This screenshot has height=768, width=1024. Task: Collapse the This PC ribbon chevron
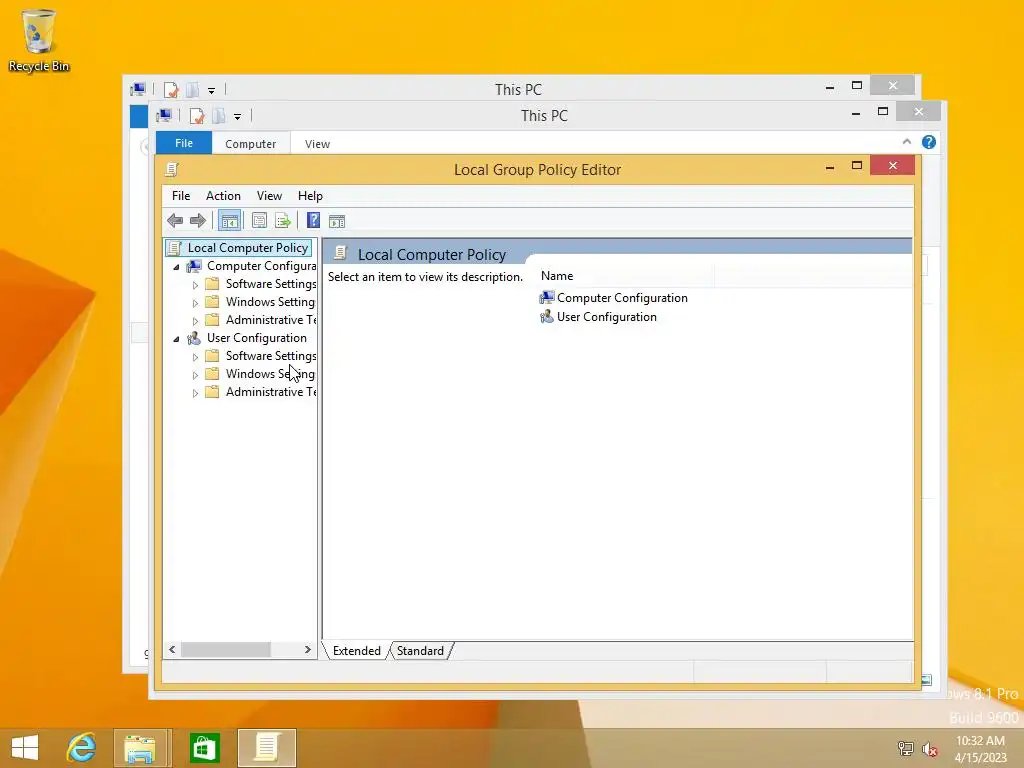[906, 142]
